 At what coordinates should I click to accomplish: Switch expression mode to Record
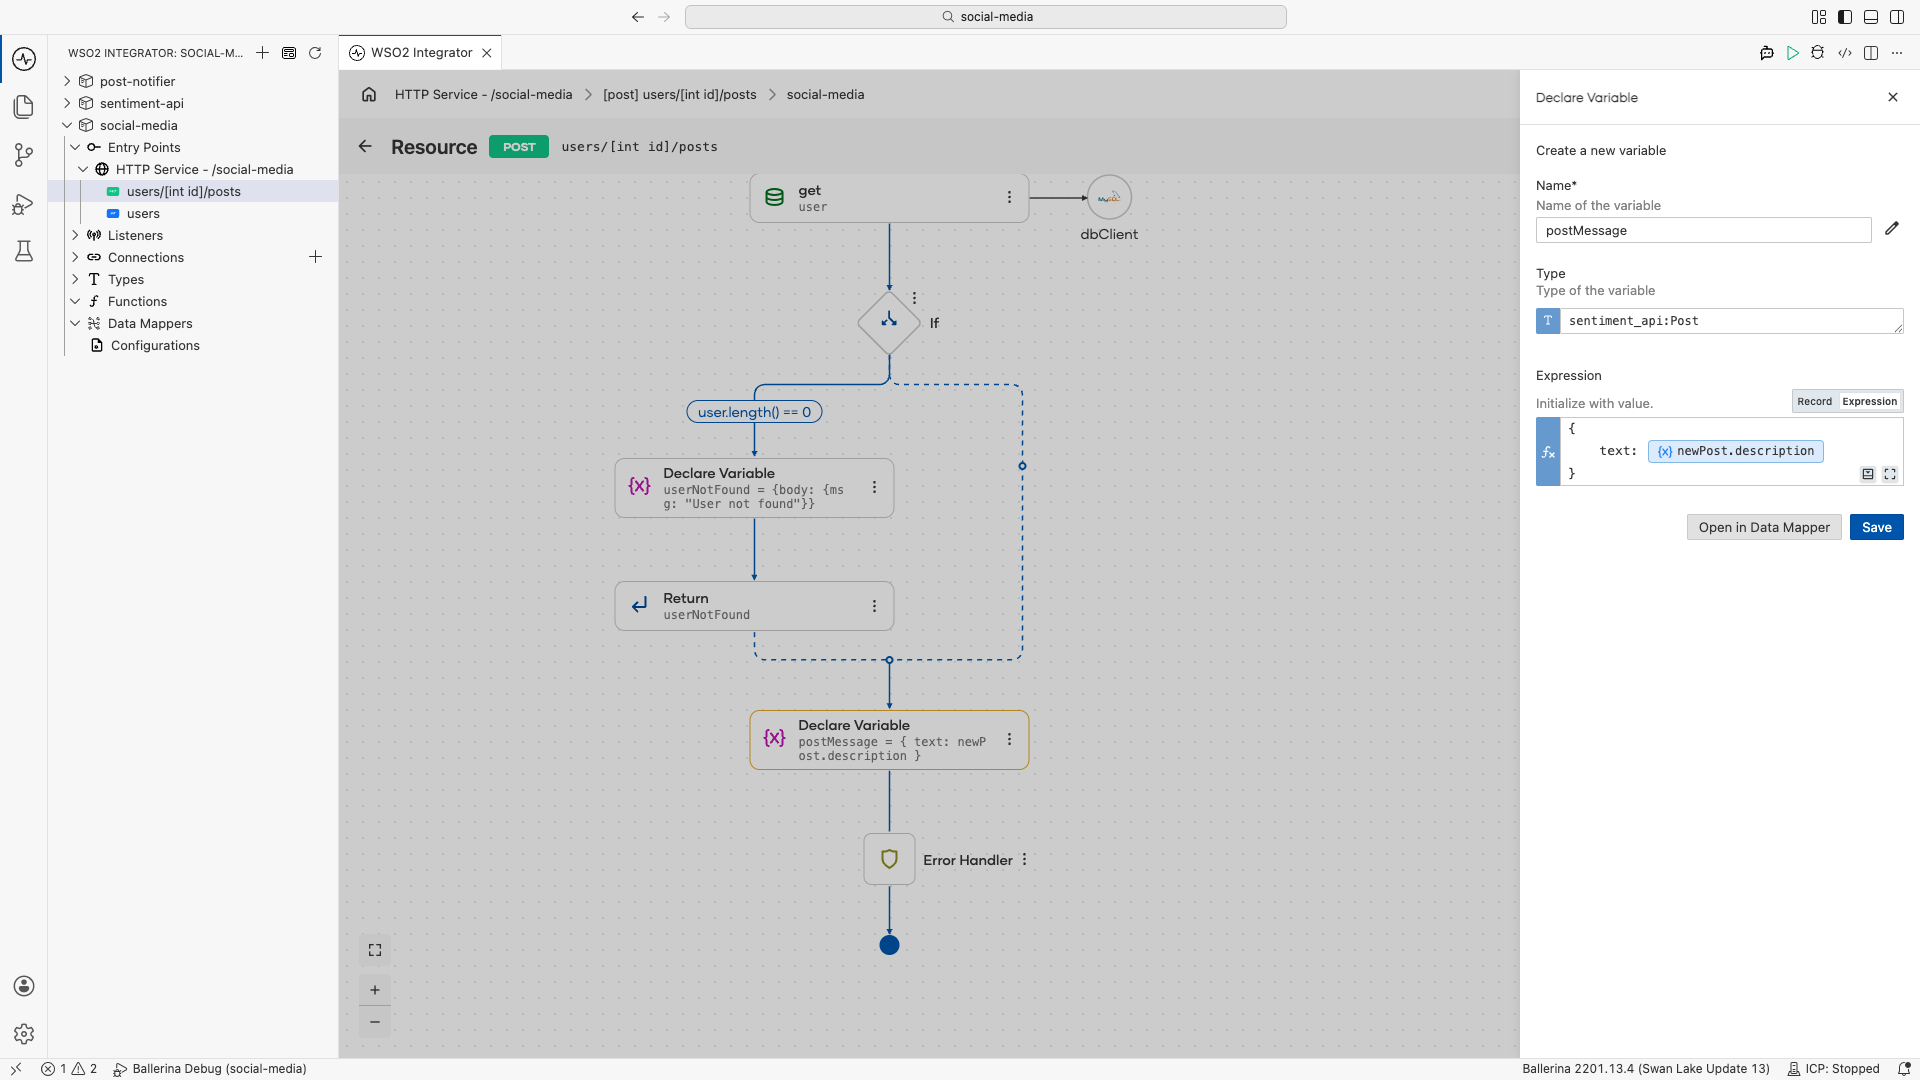1814,402
